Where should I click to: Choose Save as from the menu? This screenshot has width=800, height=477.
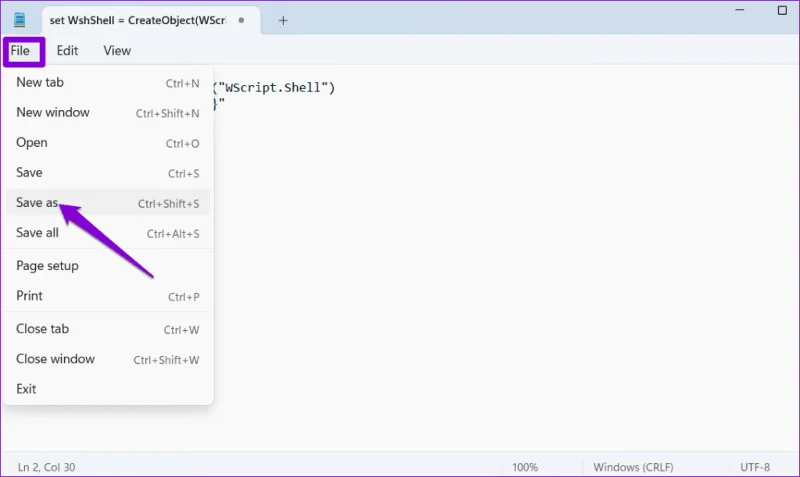(x=108, y=203)
